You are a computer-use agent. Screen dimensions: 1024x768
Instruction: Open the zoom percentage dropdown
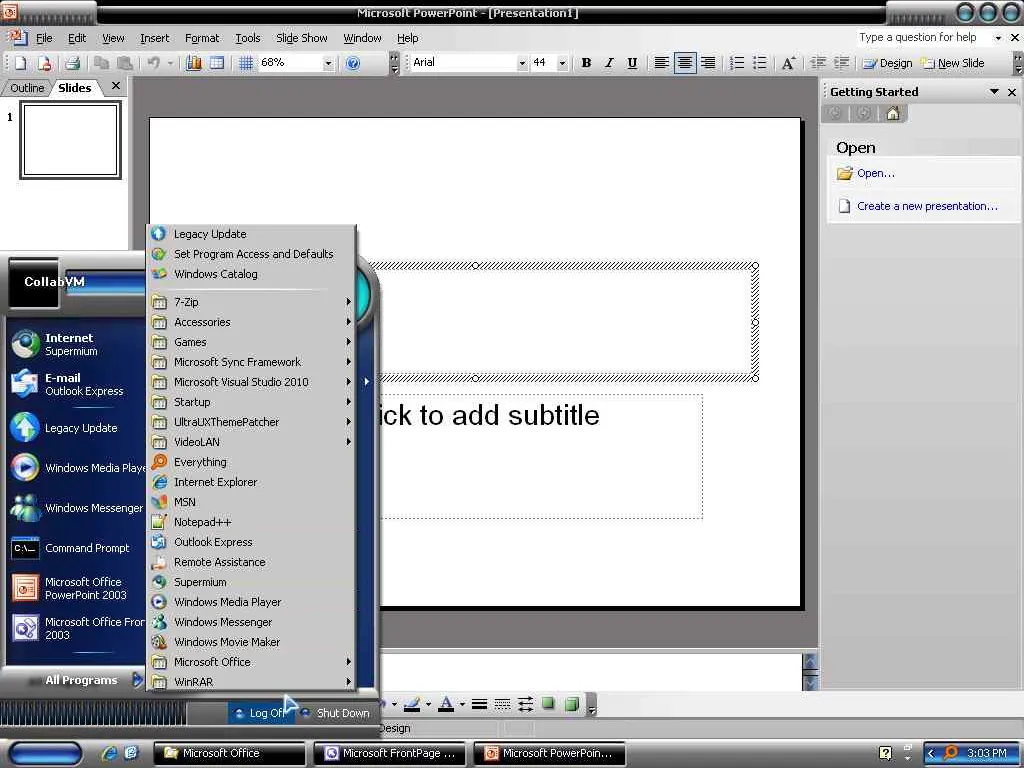point(328,63)
